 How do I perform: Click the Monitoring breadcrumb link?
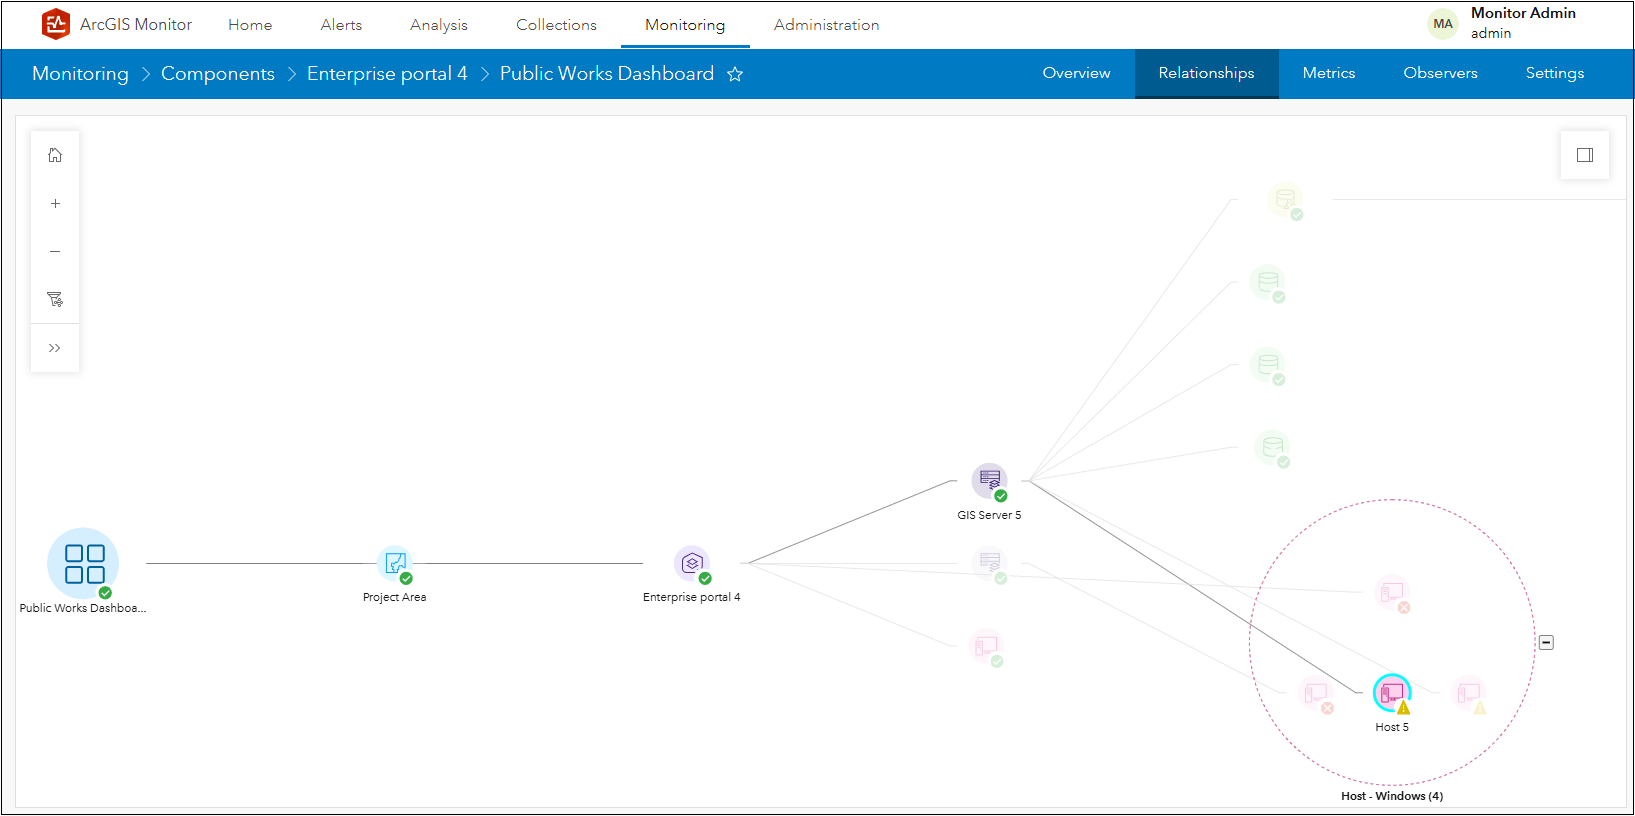pos(80,74)
